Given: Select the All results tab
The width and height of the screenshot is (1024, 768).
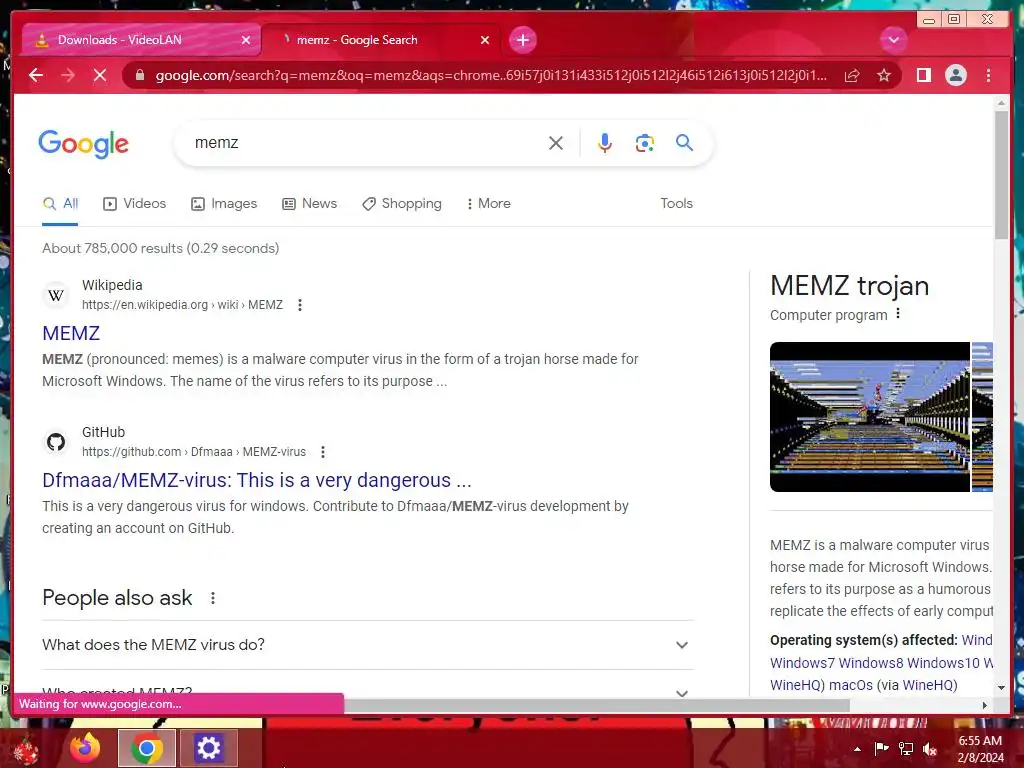Looking at the screenshot, I should (60, 204).
